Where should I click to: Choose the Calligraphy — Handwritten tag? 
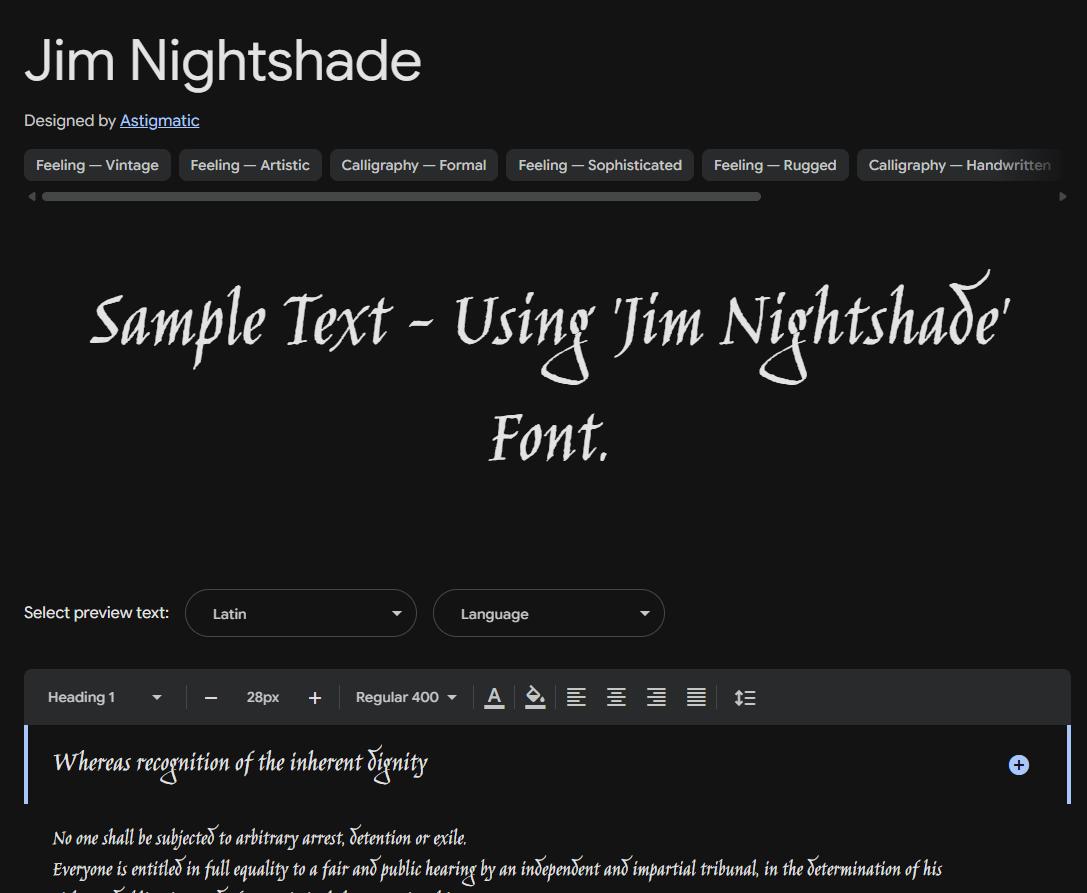pos(959,165)
